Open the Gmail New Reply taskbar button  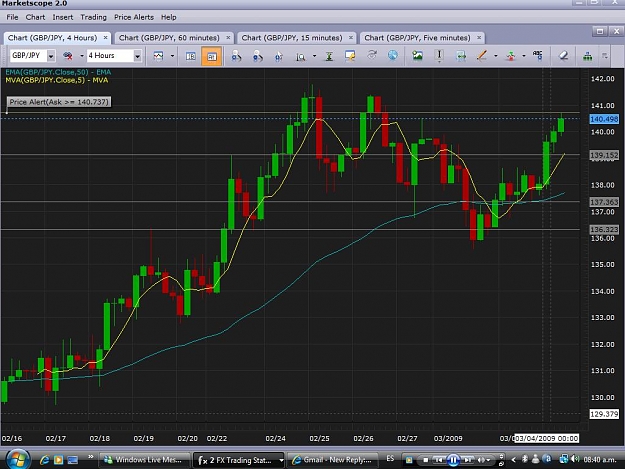[x=332, y=460]
